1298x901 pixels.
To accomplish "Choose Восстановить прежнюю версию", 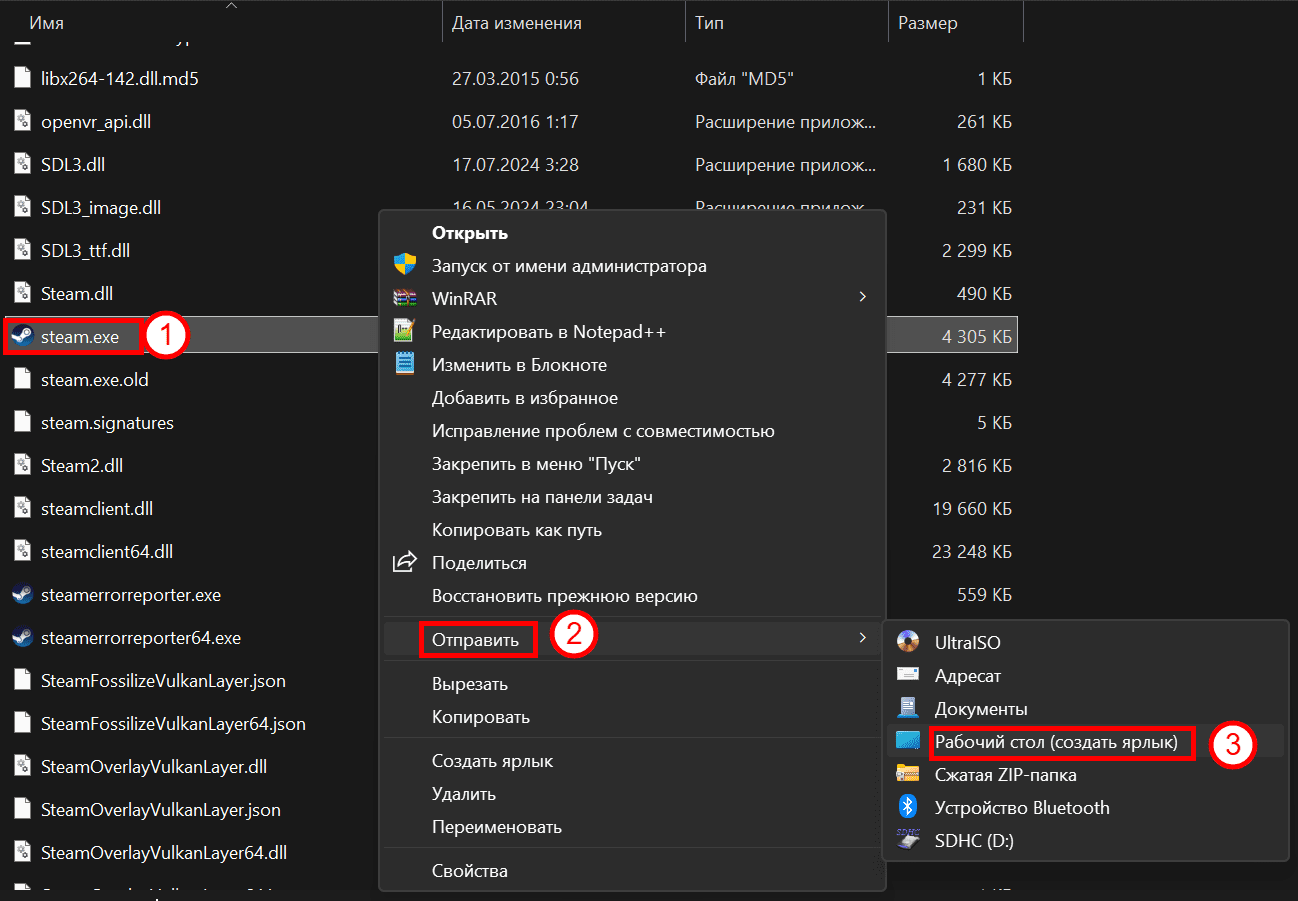I will tap(565, 596).
